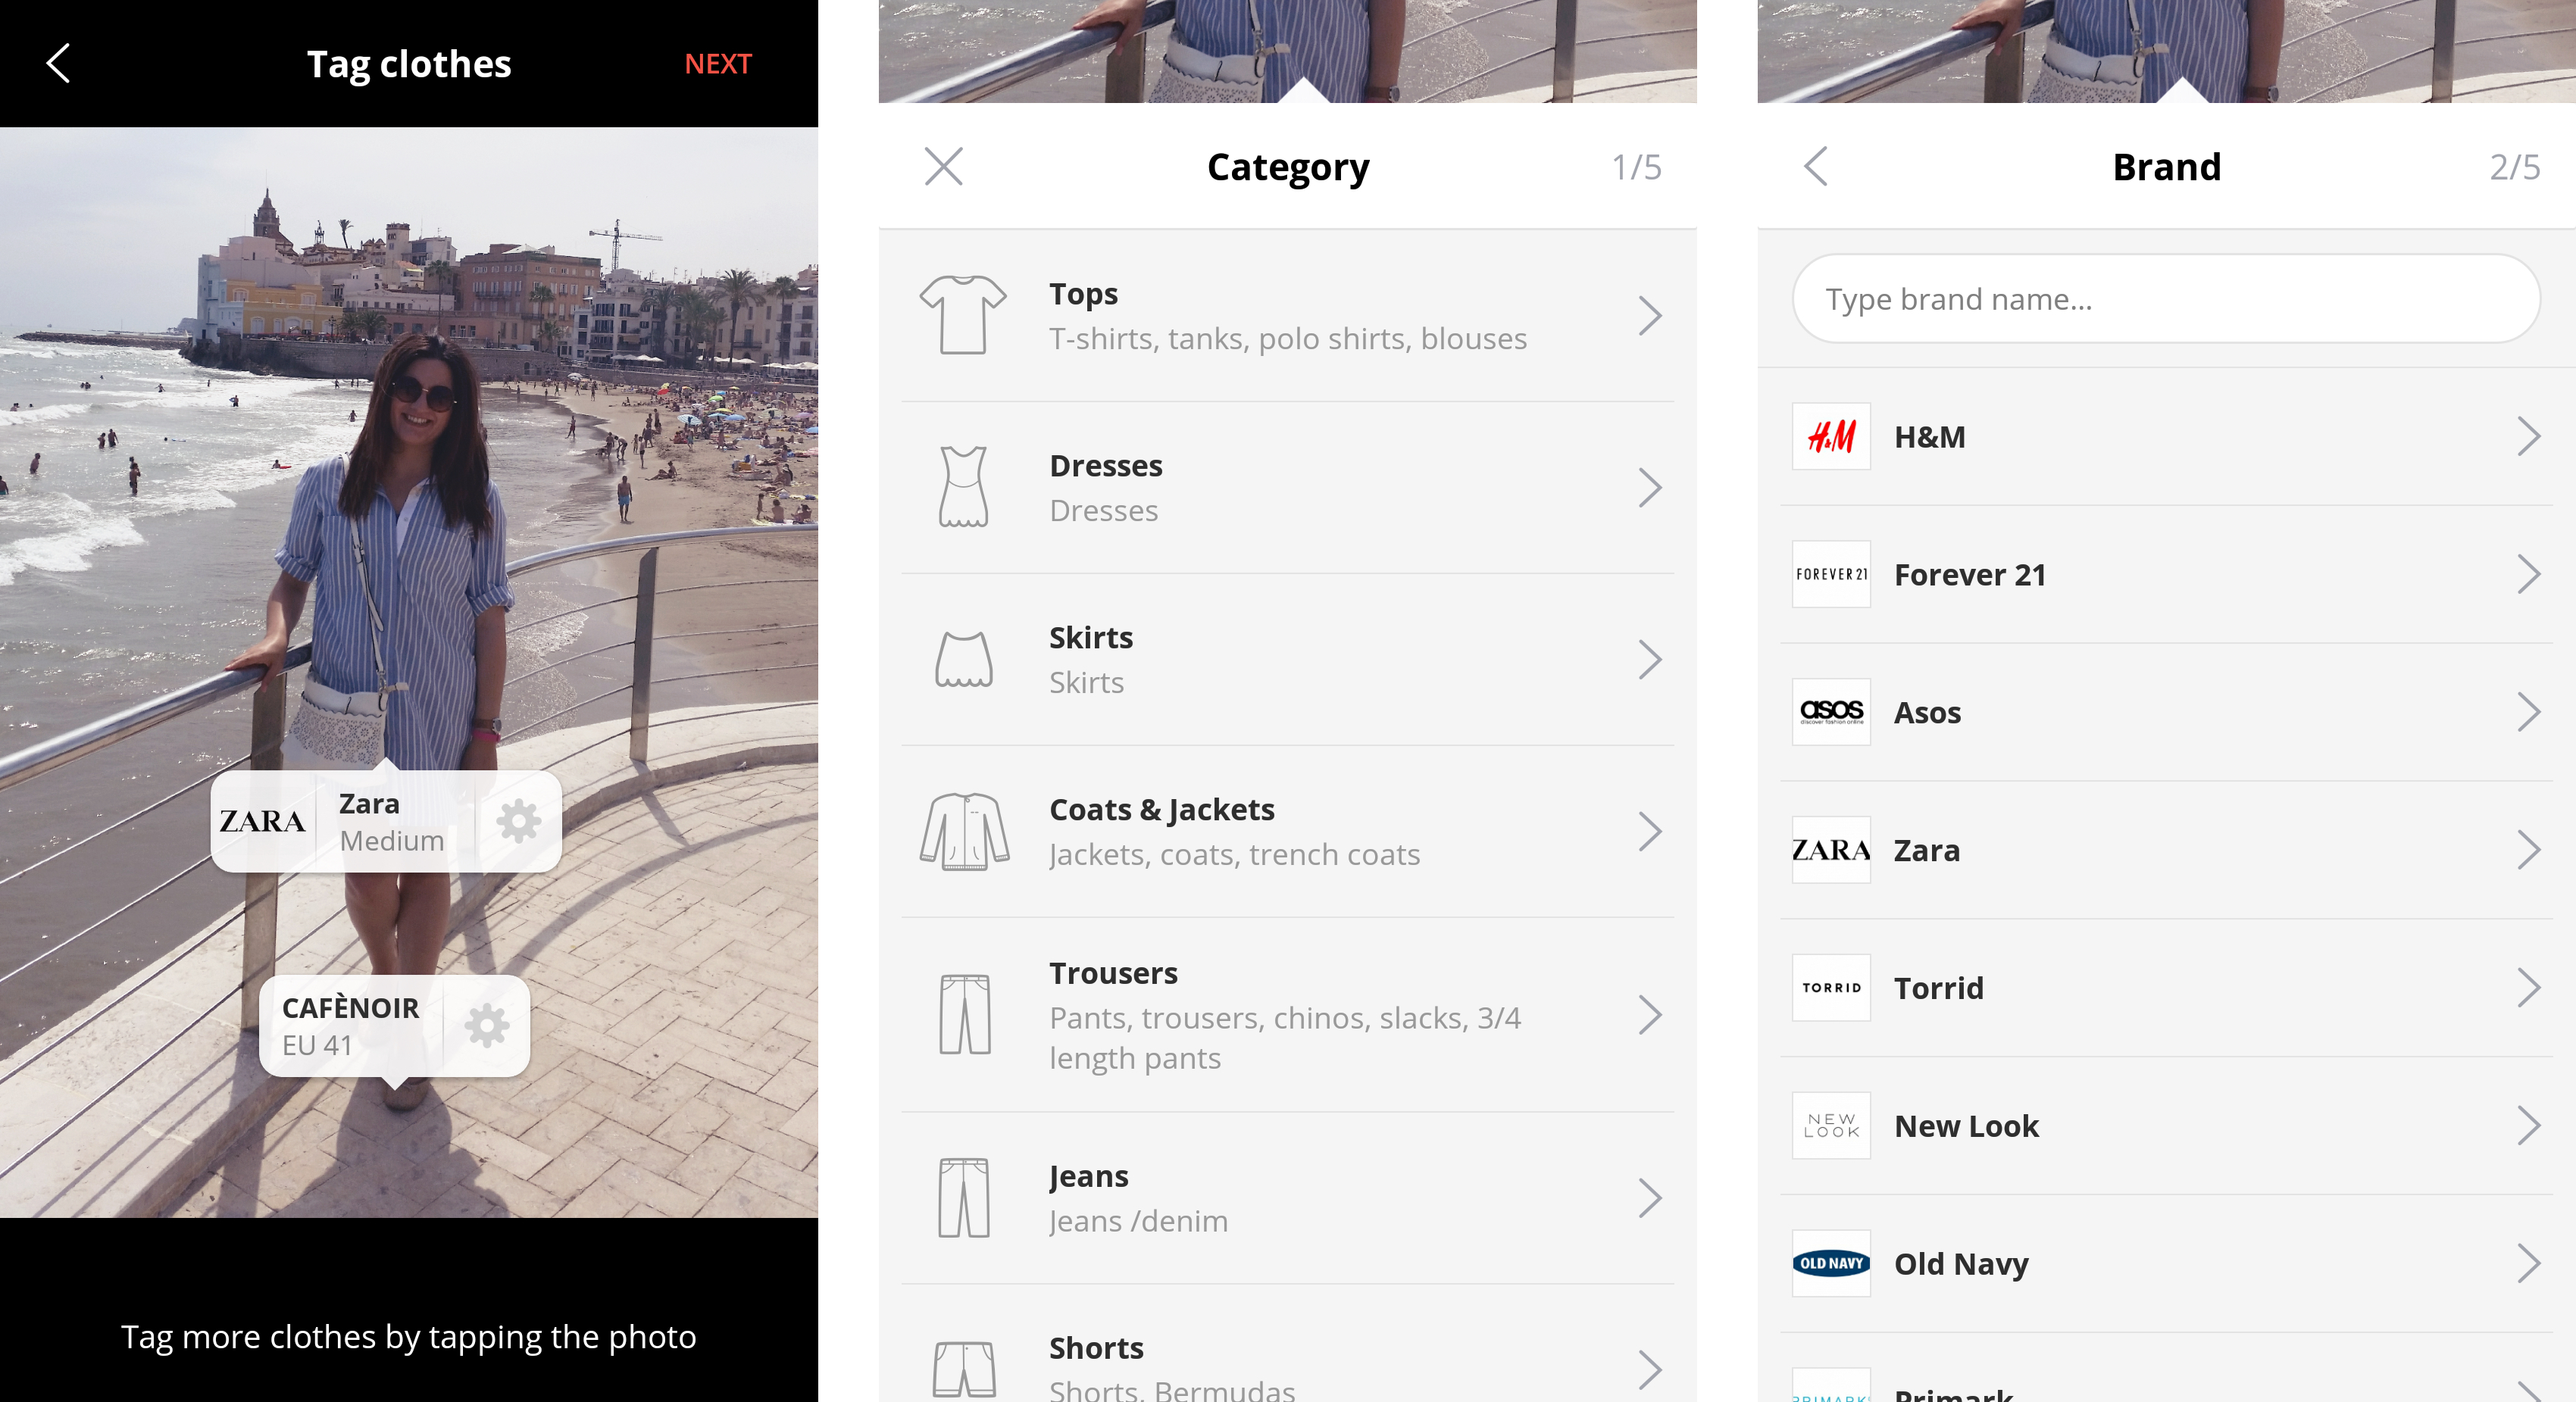Expand Trousers category chevron

click(1649, 1015)
